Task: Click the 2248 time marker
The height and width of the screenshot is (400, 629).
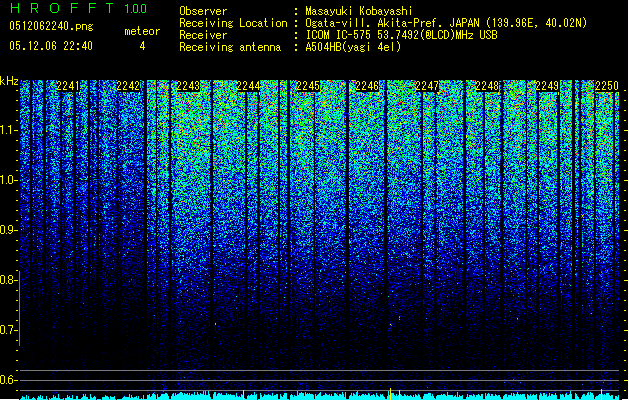Action: coord(487,86)
